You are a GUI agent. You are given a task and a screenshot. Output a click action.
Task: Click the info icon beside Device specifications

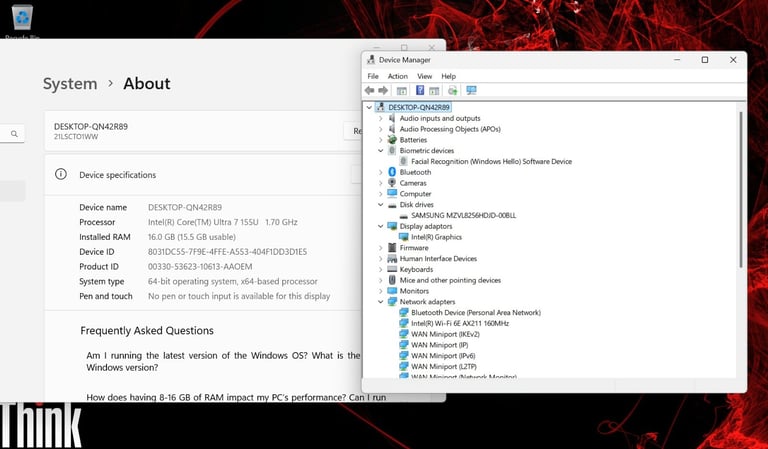pyautogui.click(x=61, y=174)
